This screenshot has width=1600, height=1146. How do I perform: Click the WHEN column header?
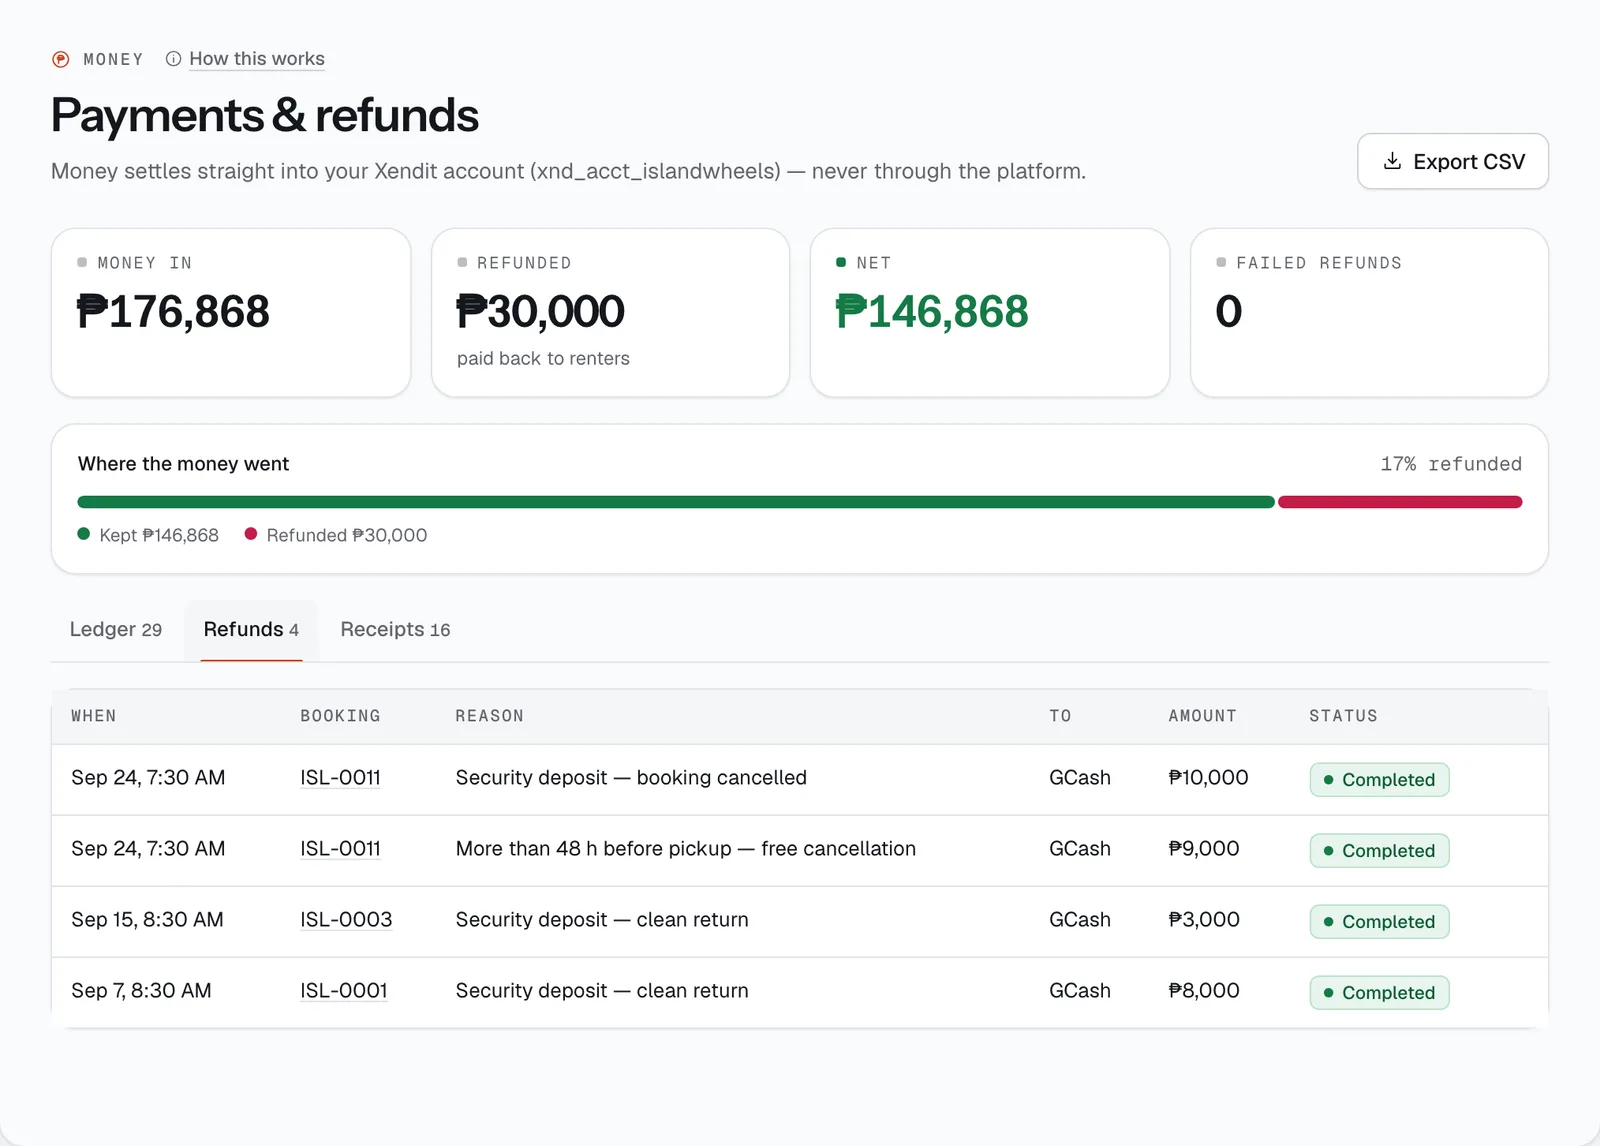tap(93, 716)
